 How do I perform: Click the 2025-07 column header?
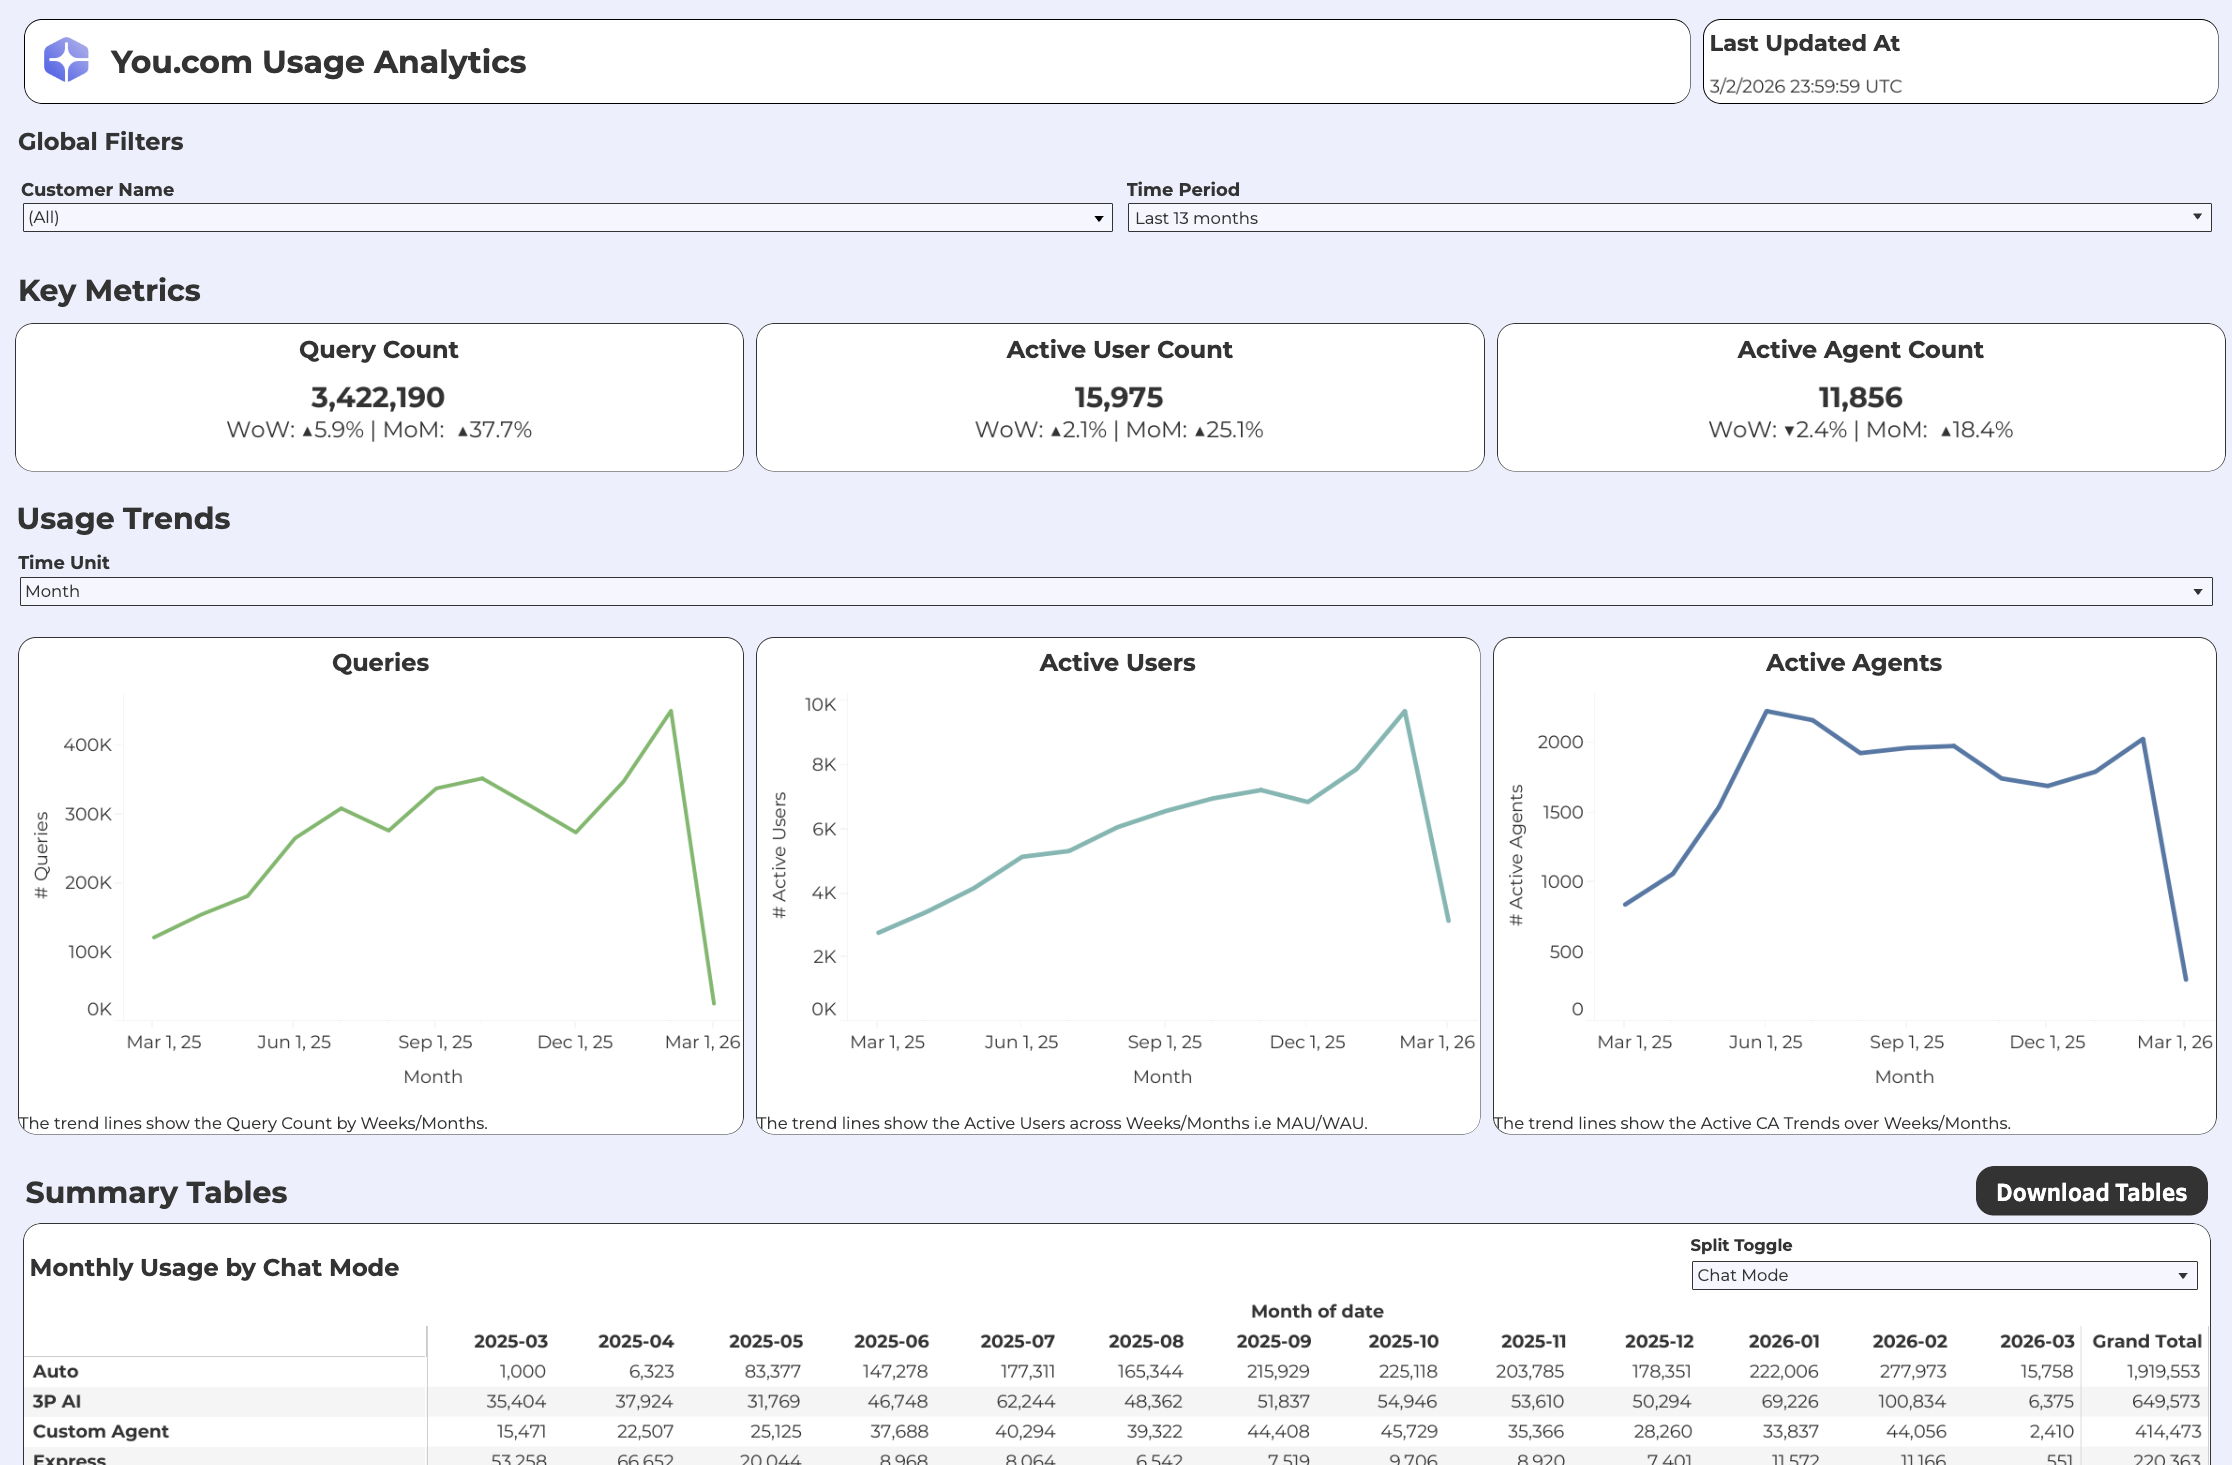coord(1017,1341)
